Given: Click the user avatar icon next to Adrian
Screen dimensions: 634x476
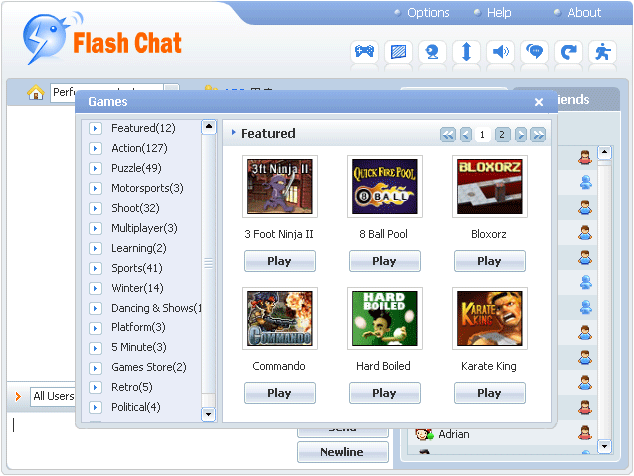Looking at the screenshot, I should (585, 432).
